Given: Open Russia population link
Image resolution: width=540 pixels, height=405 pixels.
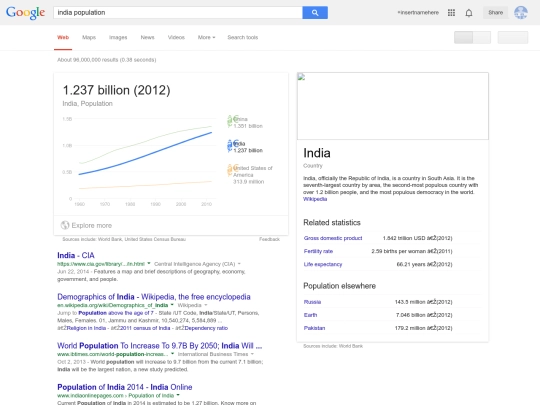Looking at the screenshot, I should pyautogui.click(x=312, y=302).
